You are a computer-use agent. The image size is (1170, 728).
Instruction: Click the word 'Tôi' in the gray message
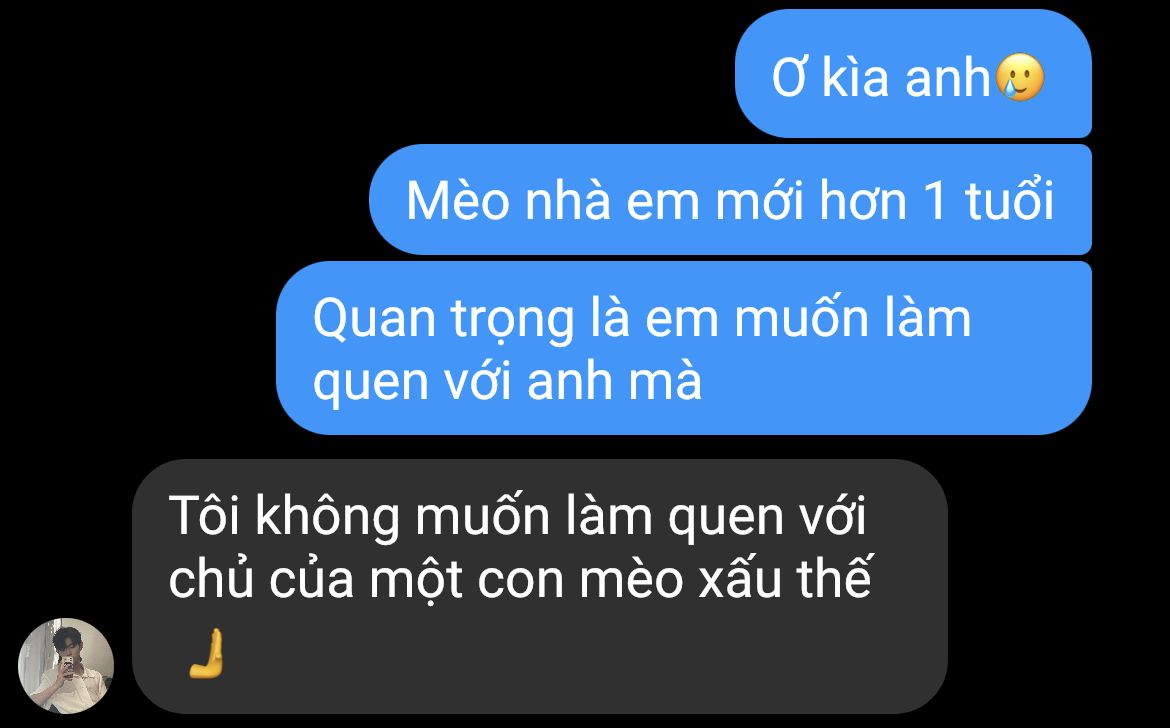tap(204, 515)
